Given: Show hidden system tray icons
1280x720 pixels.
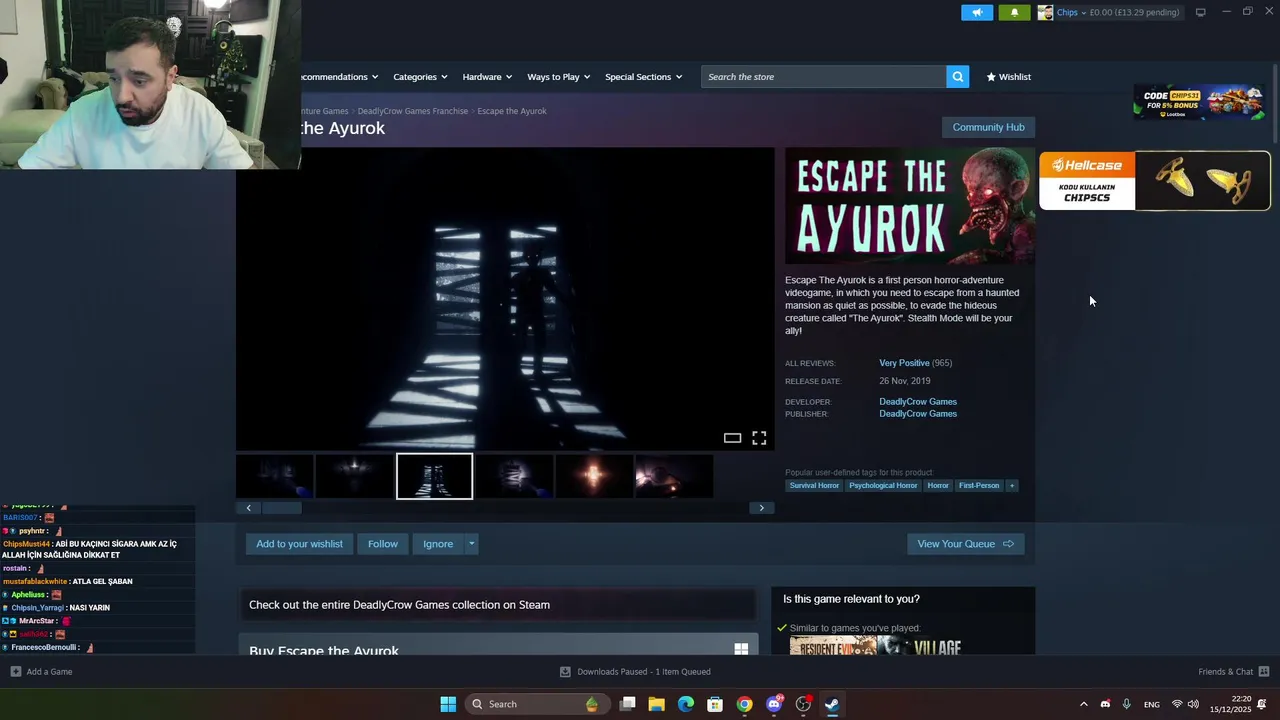Looking at the screenshot, I should click(x=1083, y=704).
